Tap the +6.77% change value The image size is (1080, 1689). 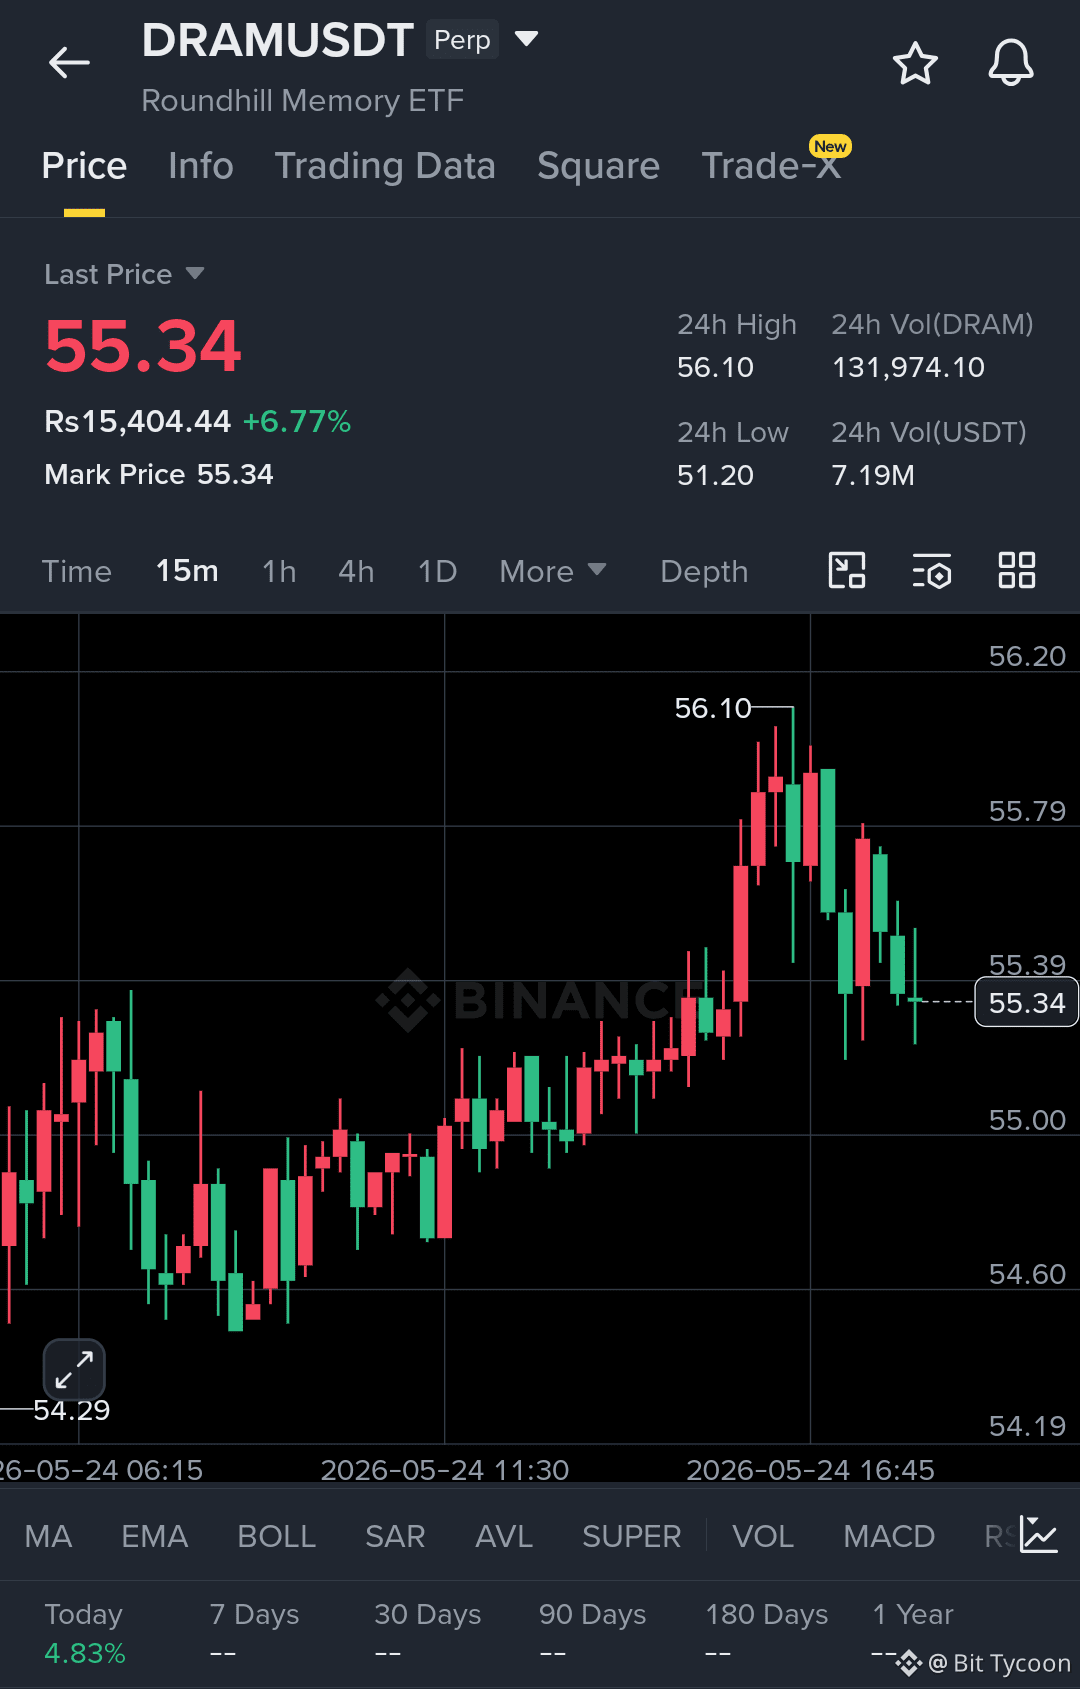pyautogui.click(x=297, y=421)
